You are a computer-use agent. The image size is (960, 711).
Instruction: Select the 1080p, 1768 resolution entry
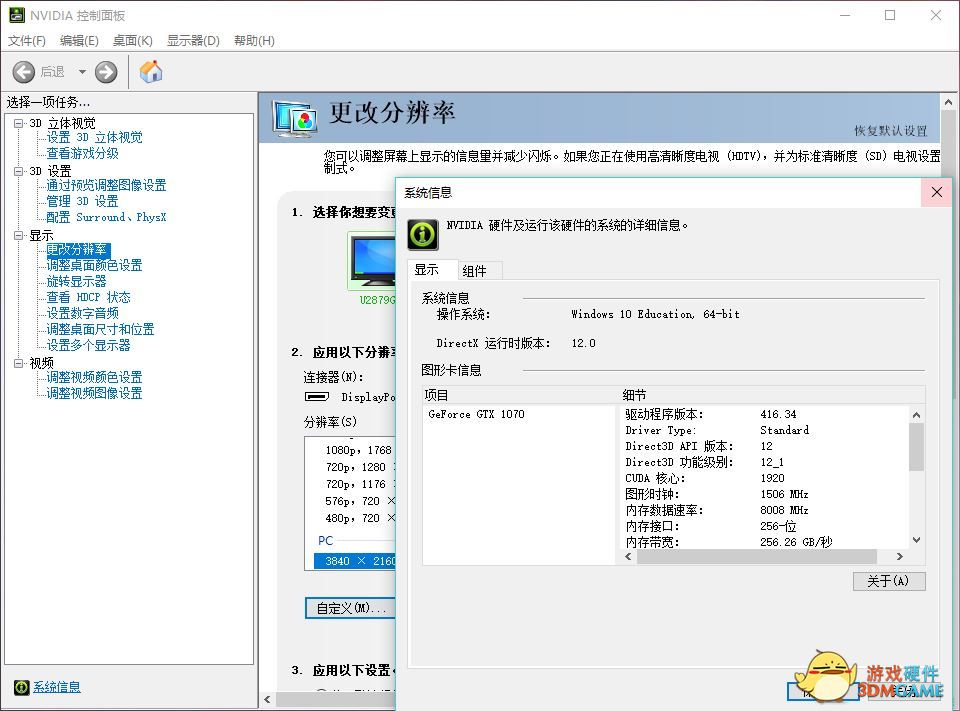click(359, 450)
